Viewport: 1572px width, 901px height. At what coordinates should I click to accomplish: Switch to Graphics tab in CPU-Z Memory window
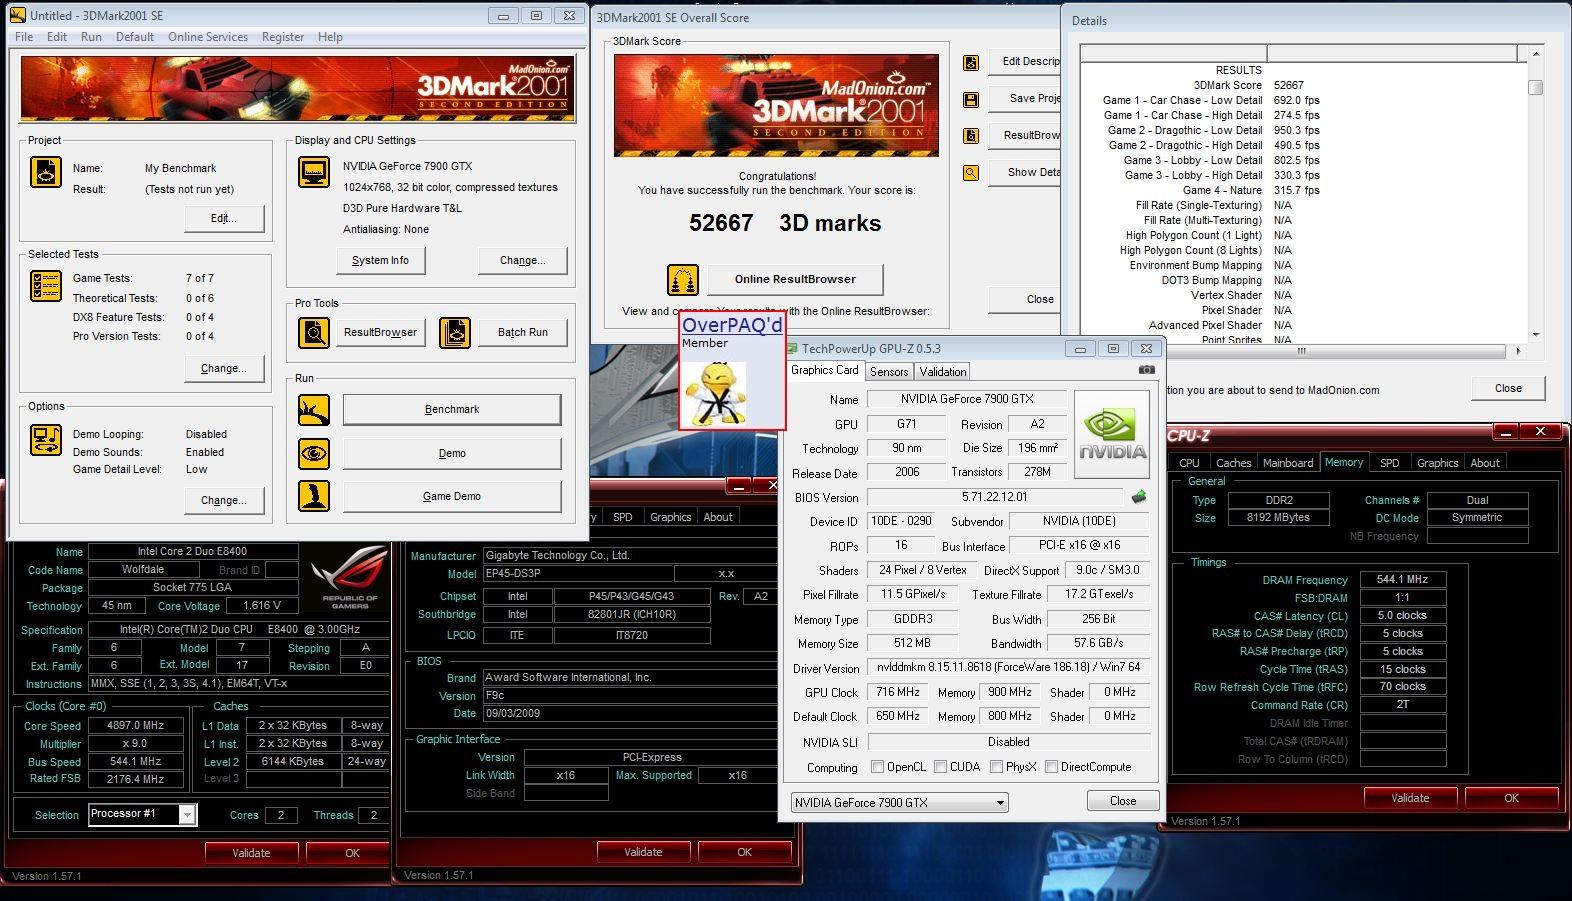coord(1437,463)
